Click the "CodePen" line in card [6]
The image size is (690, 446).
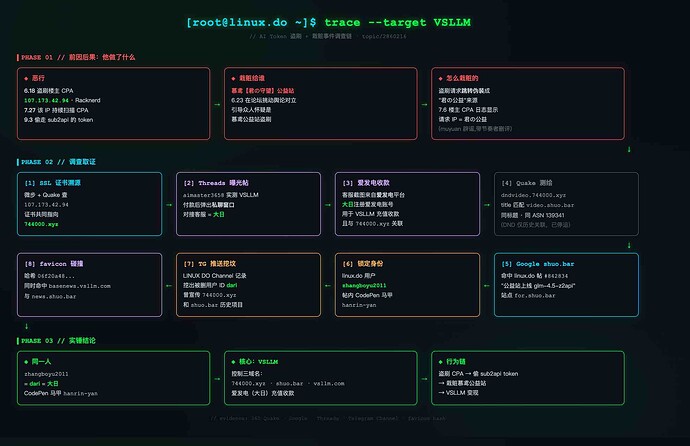(367, 295)
